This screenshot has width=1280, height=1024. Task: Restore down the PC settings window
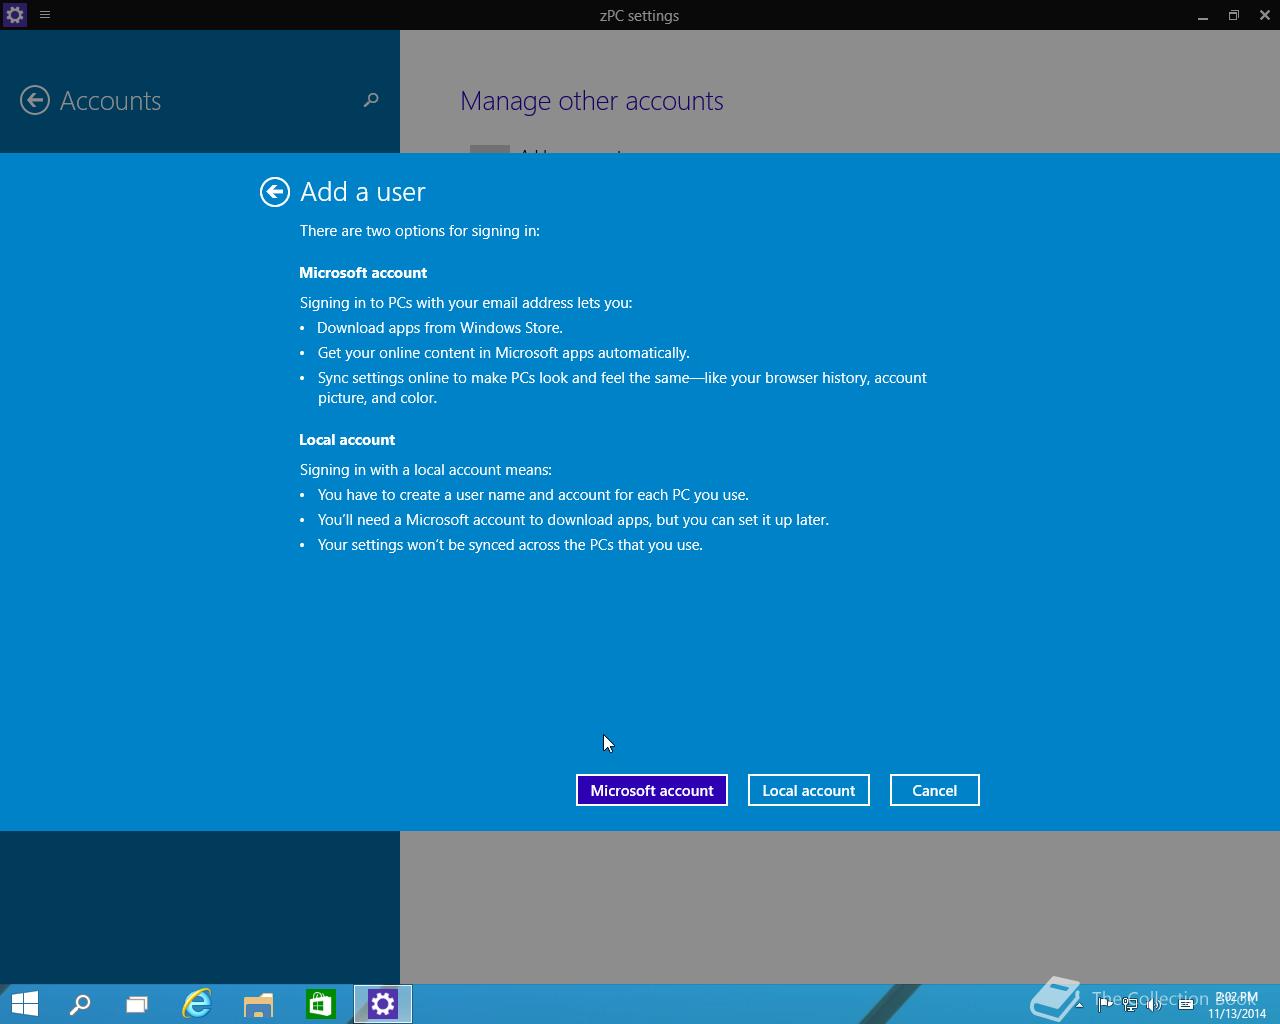tap(1234, 15)
